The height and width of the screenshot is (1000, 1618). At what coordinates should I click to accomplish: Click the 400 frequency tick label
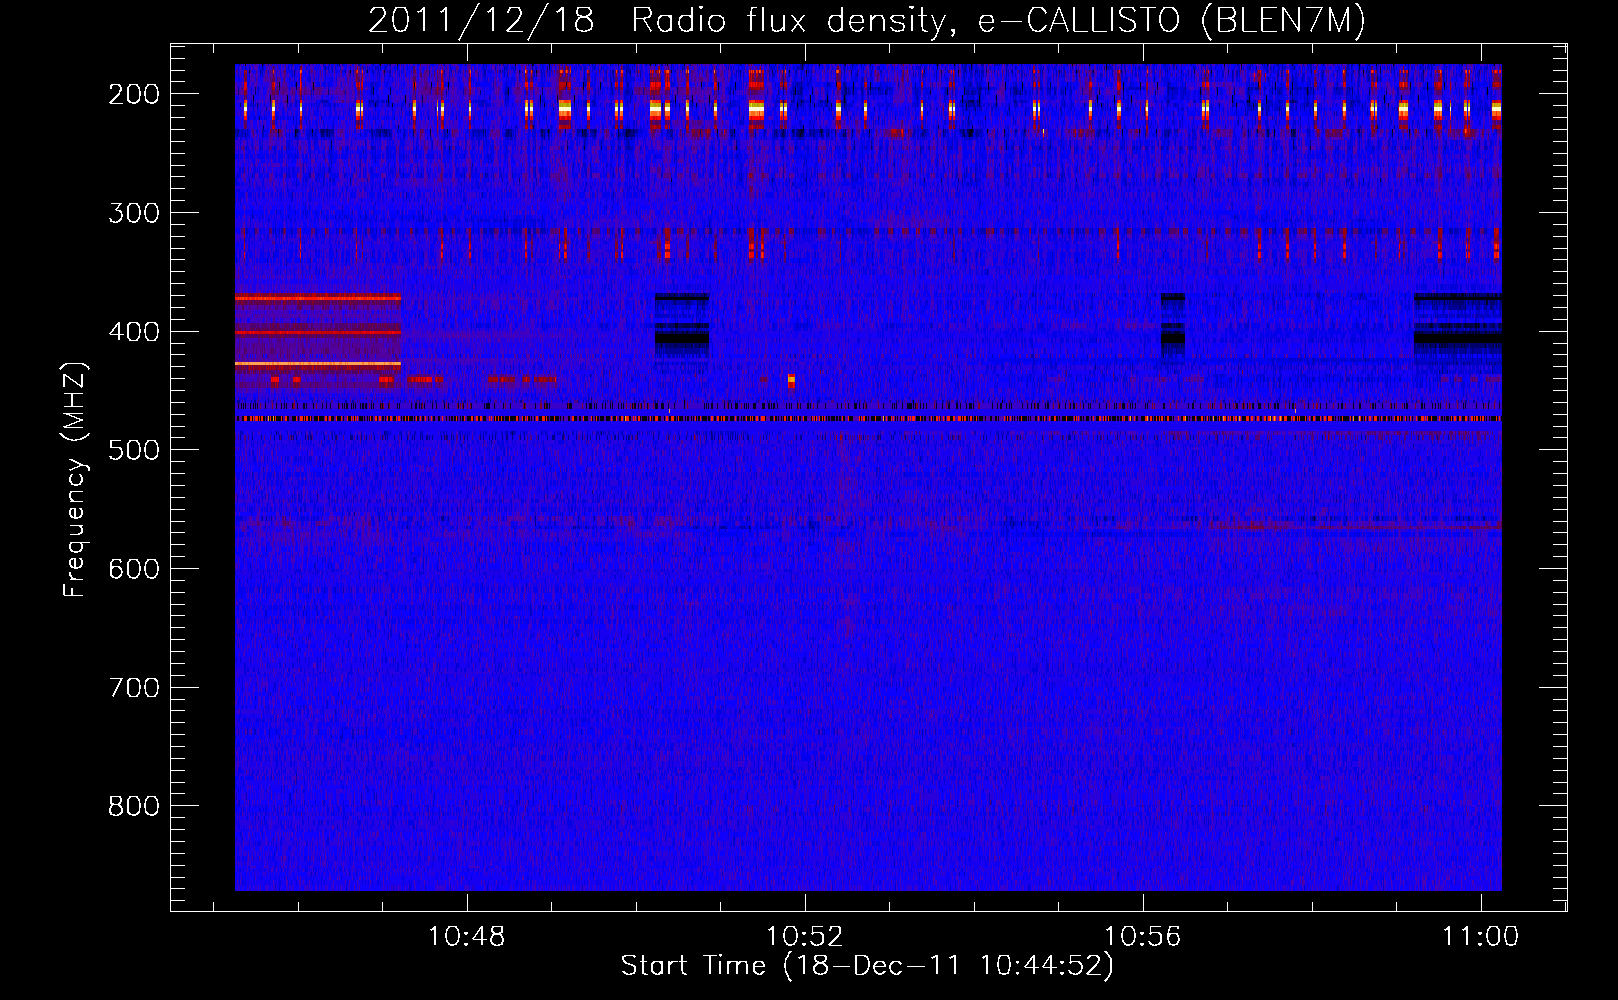(133, 332)
